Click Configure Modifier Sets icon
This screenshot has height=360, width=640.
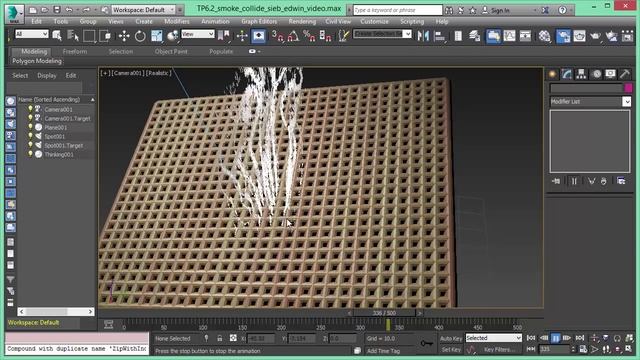621,181
